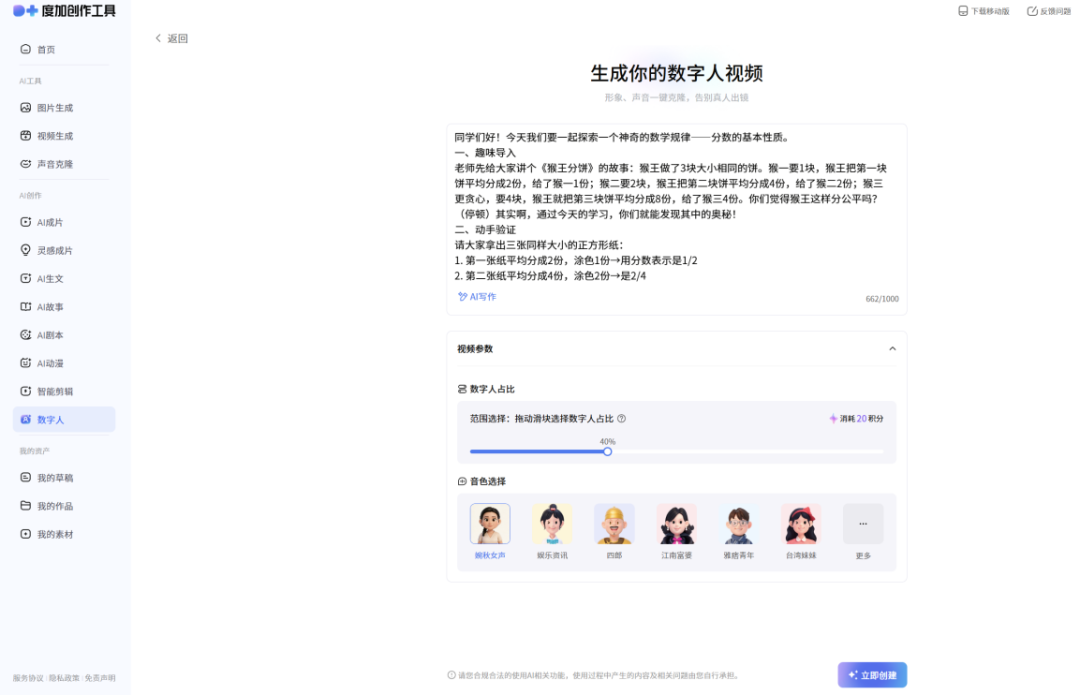Open the AI剧本 sidebar icon
1080x695 pixels.
click(25, 335)
